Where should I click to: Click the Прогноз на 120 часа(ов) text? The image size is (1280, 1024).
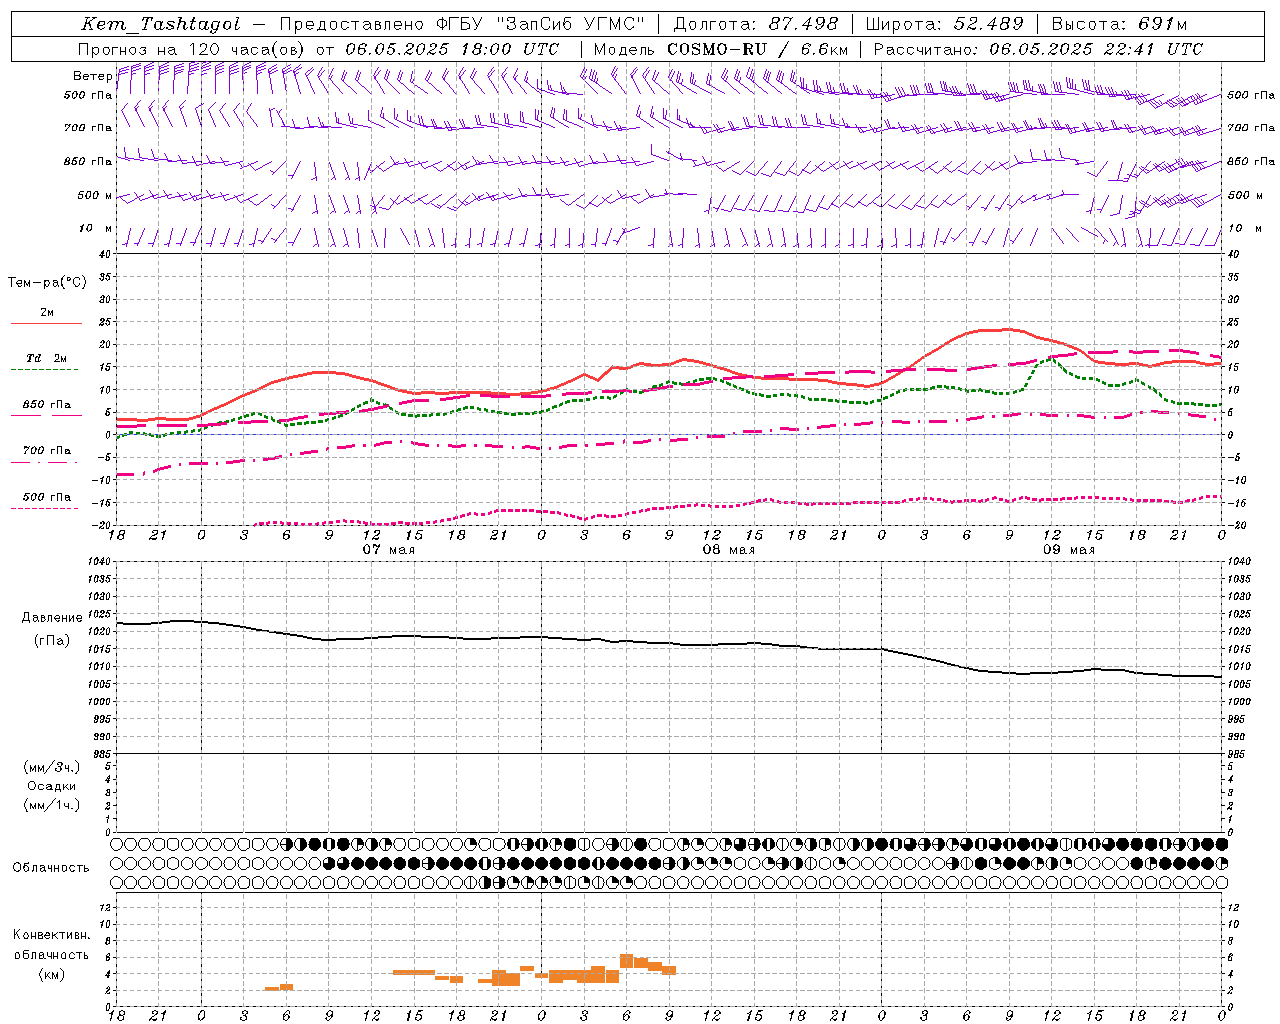(192, 49)
